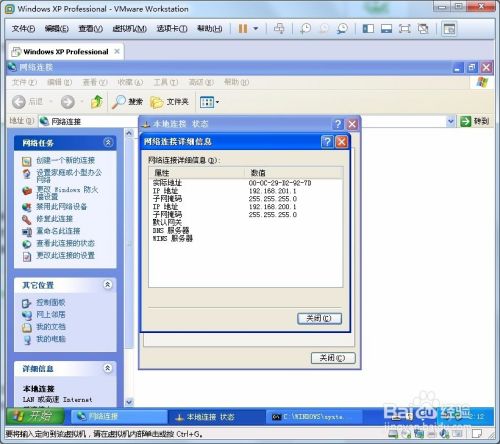500x444 pixels.
Task: Open the views dropdown in the explorer toolbar
Action: (x=209, y=102)
